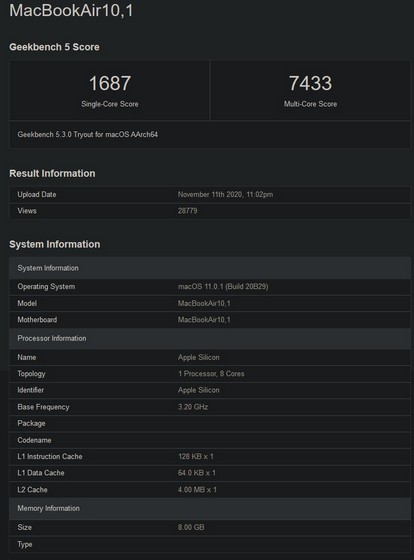Click the Result Information heading

(52, 173)
